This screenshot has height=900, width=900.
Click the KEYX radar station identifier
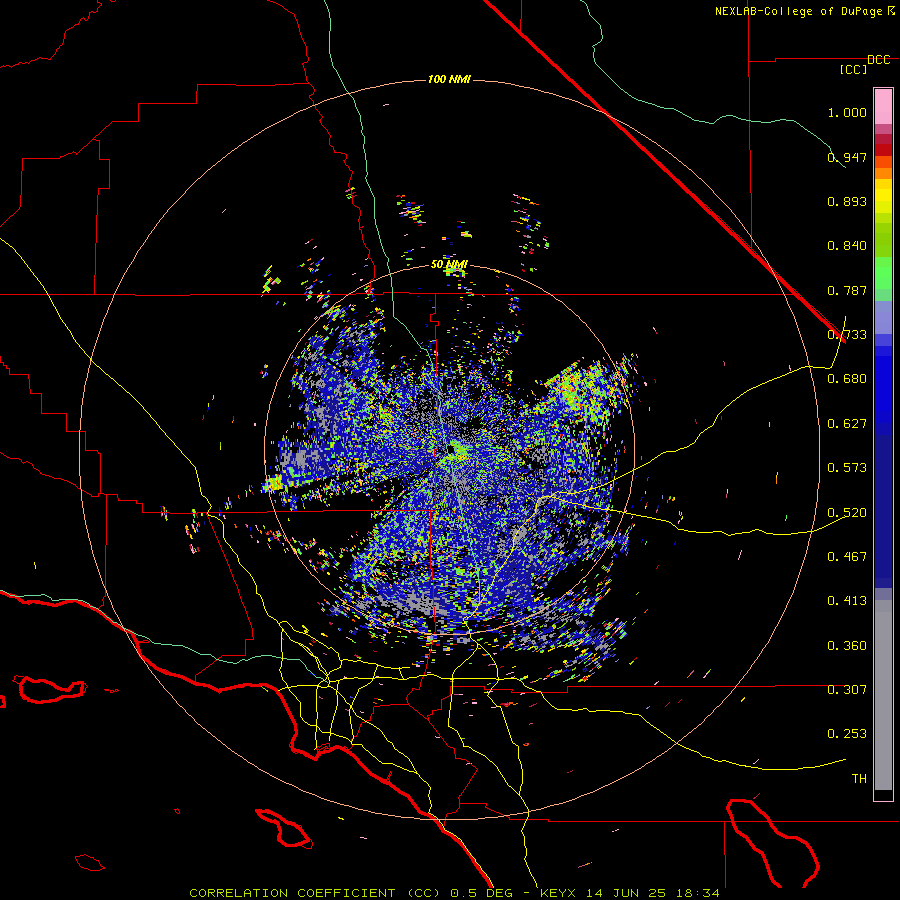click(560, 893)
